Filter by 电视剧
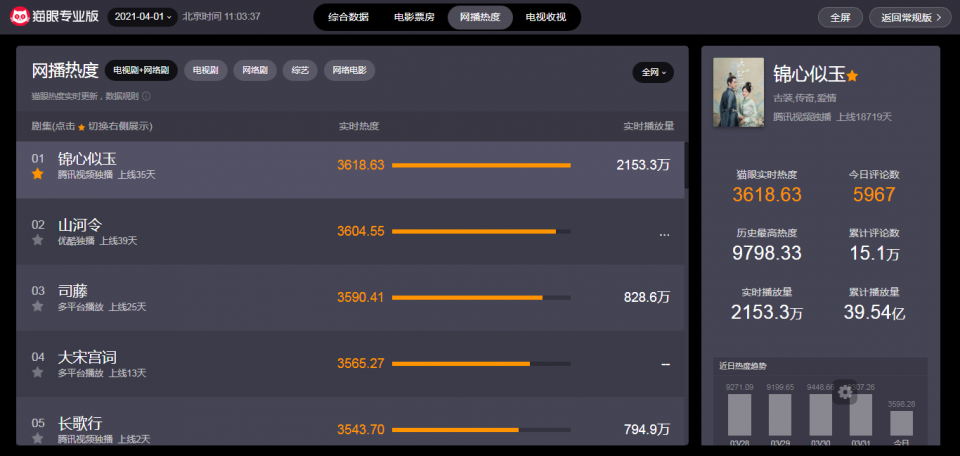The height and width of the screenshot is (456, 960). click(x=206, y=70)
